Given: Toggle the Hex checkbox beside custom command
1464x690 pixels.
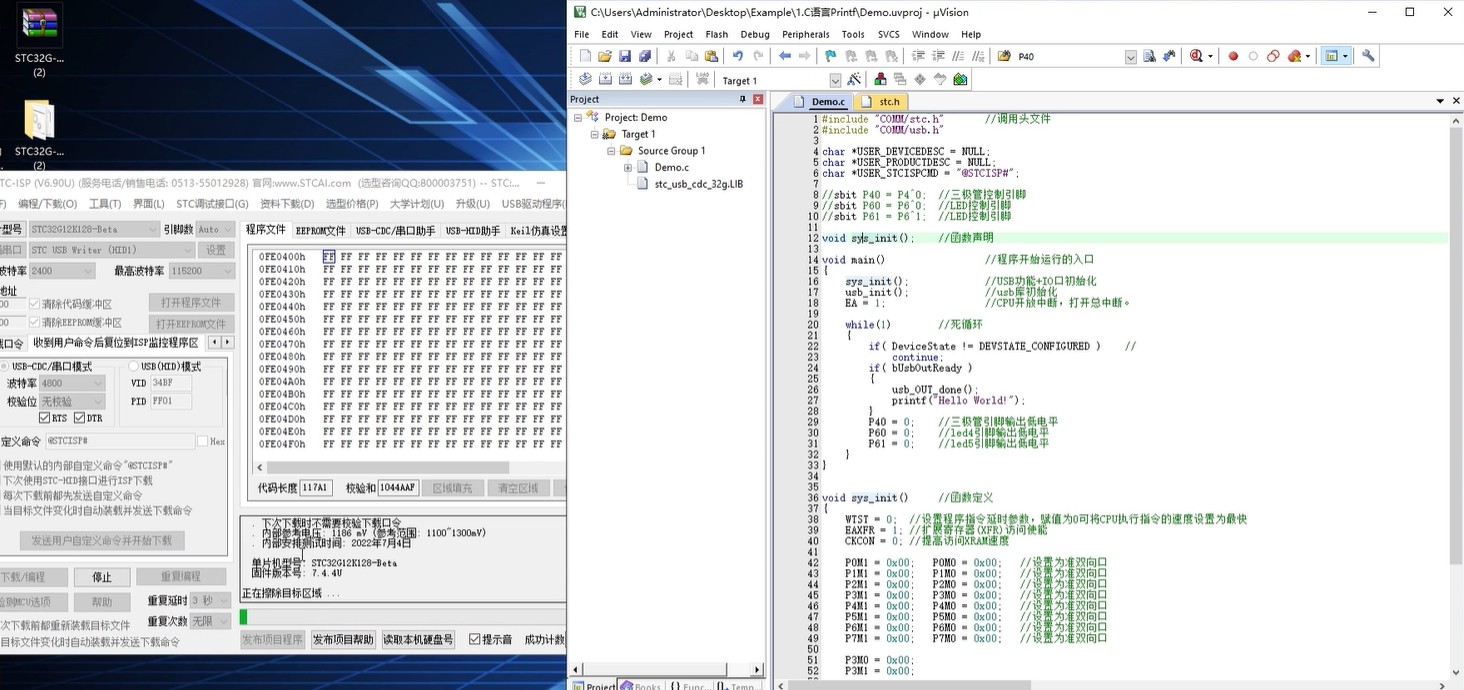Looking at the screenshot, I should 203,441.
